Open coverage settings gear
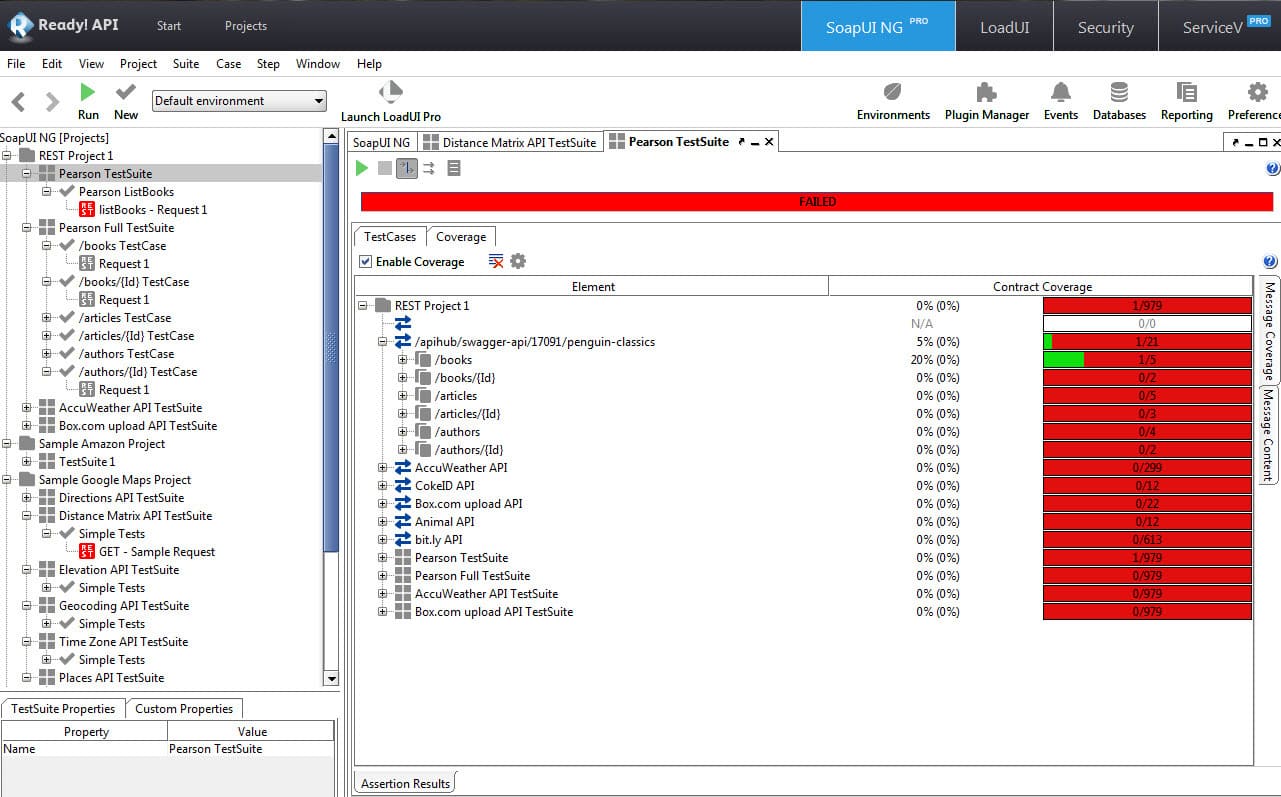 [518, 261]
